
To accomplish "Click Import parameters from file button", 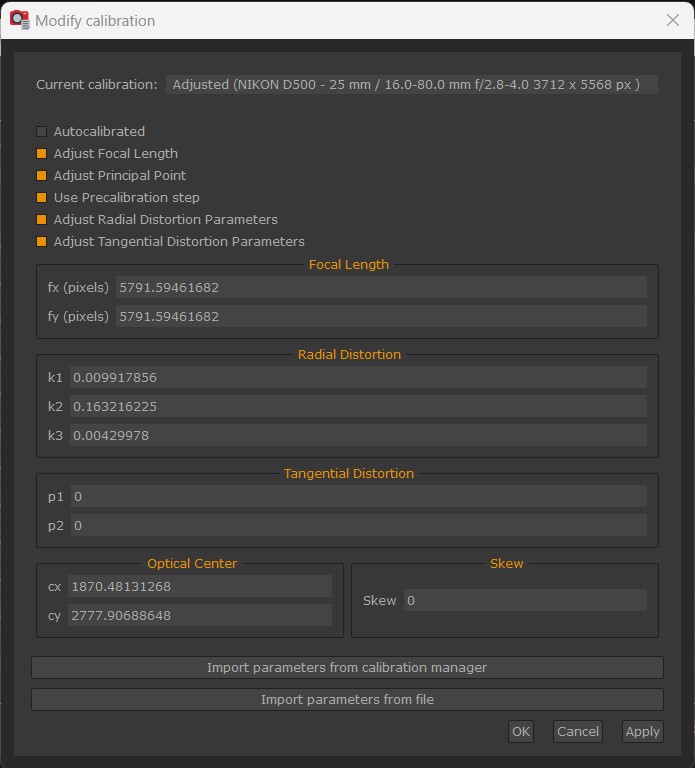I will [x=347, y=699].
